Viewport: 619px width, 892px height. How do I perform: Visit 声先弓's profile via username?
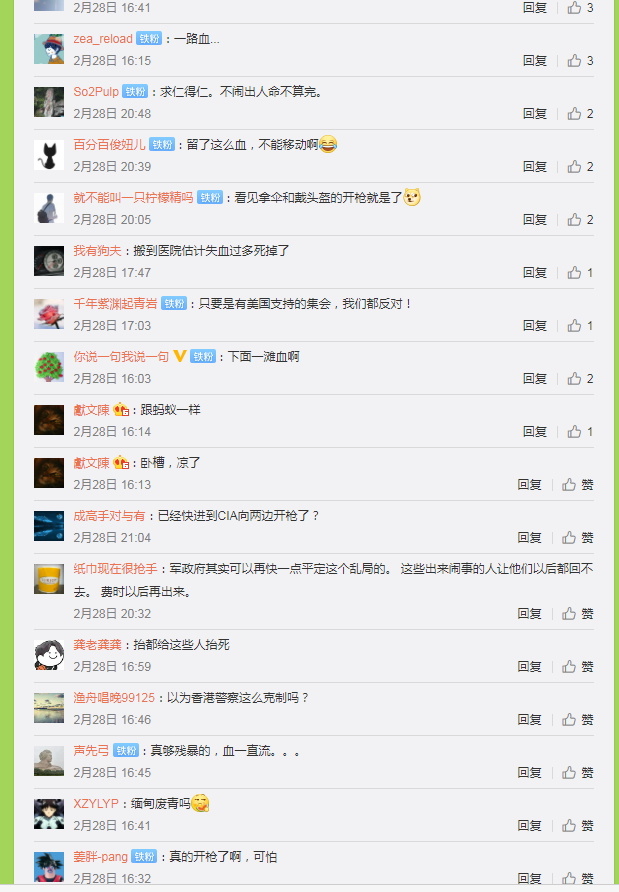91,750
